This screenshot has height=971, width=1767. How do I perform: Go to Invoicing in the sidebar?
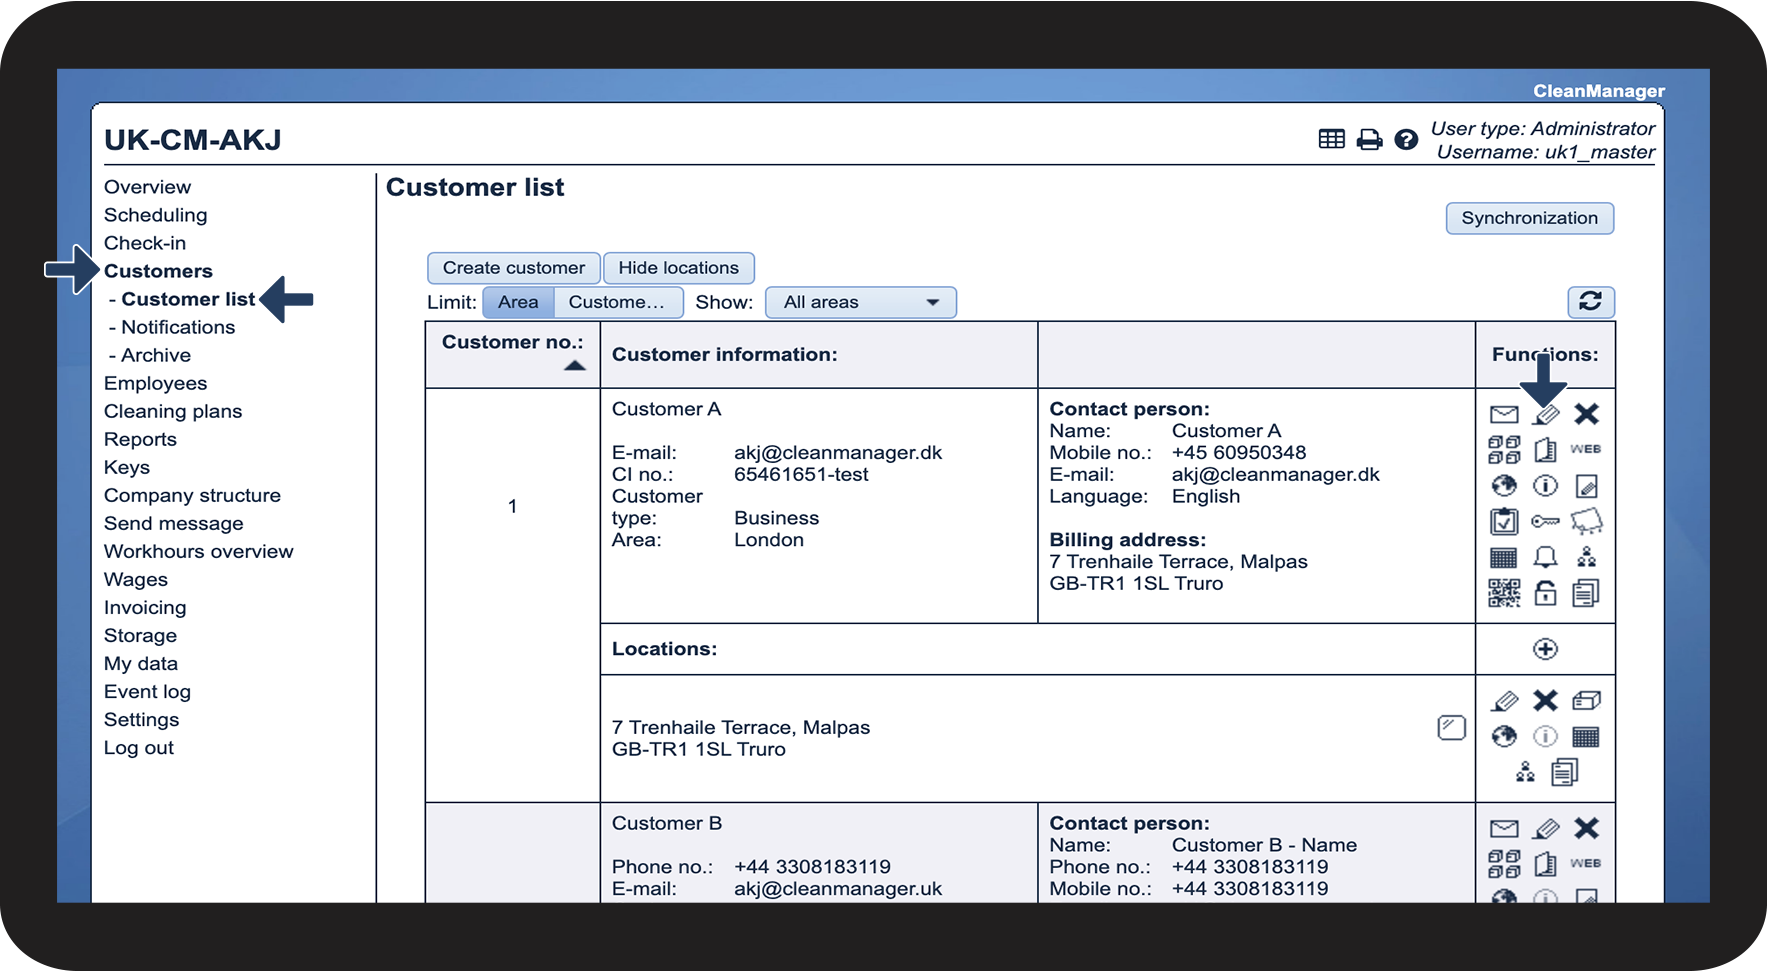click(x=145, y=607)
